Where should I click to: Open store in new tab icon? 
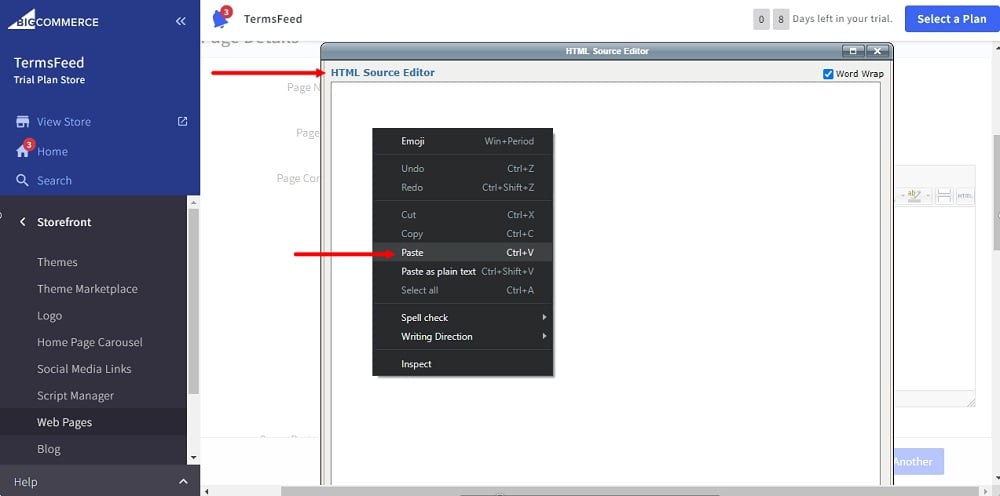[182, 121]
